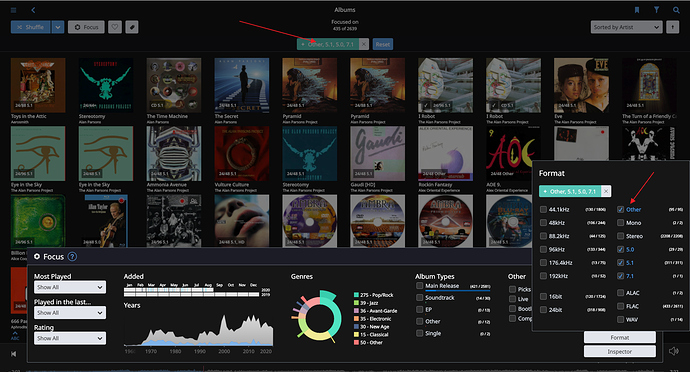Select the Classical genre legend entry

click(x=371, y=335)
